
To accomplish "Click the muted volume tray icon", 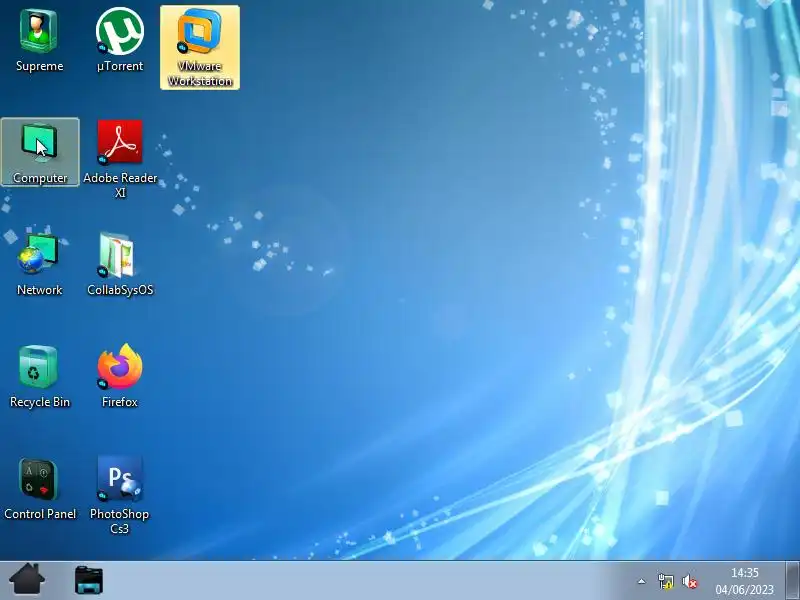I will coord(690,581).
